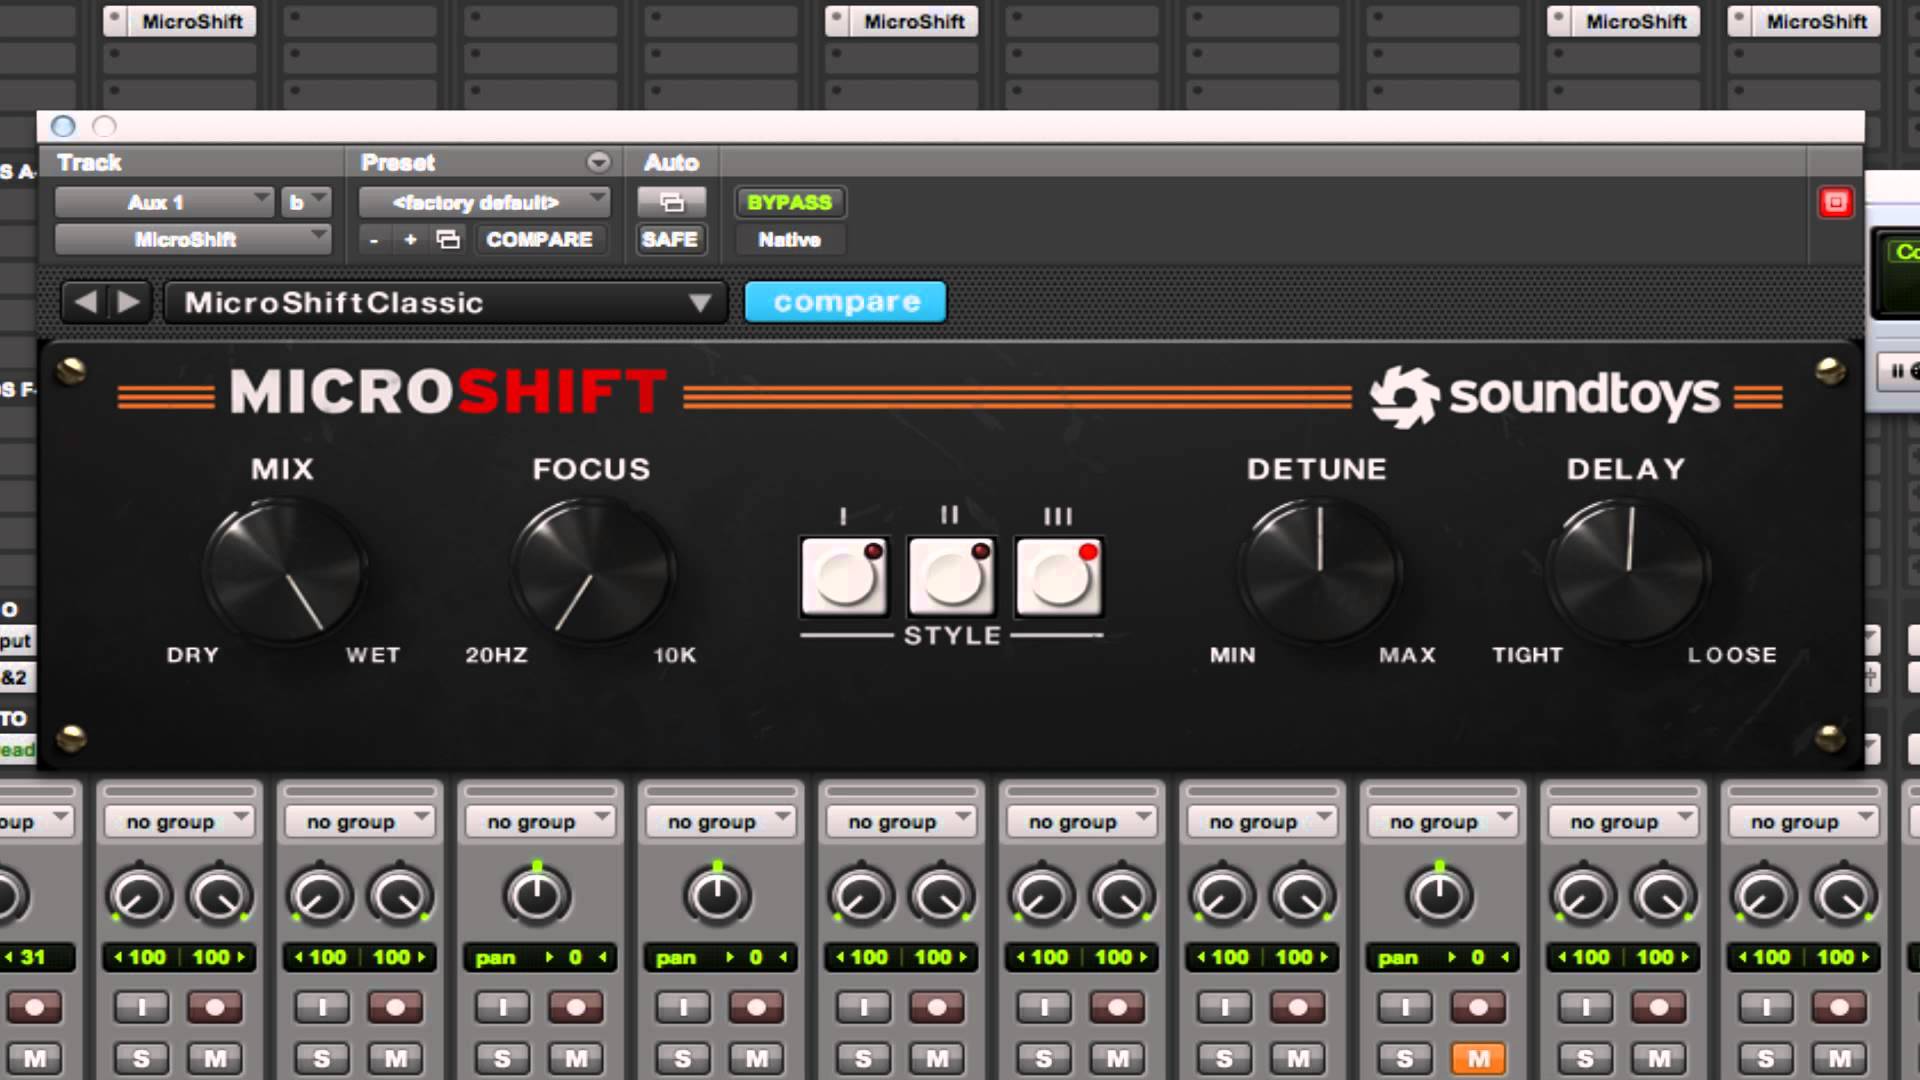This screenshot has height=1080, width=1920.
Task: Click the previous preset arrow next to MicroShiftClassic
Action: click(86, 301)
